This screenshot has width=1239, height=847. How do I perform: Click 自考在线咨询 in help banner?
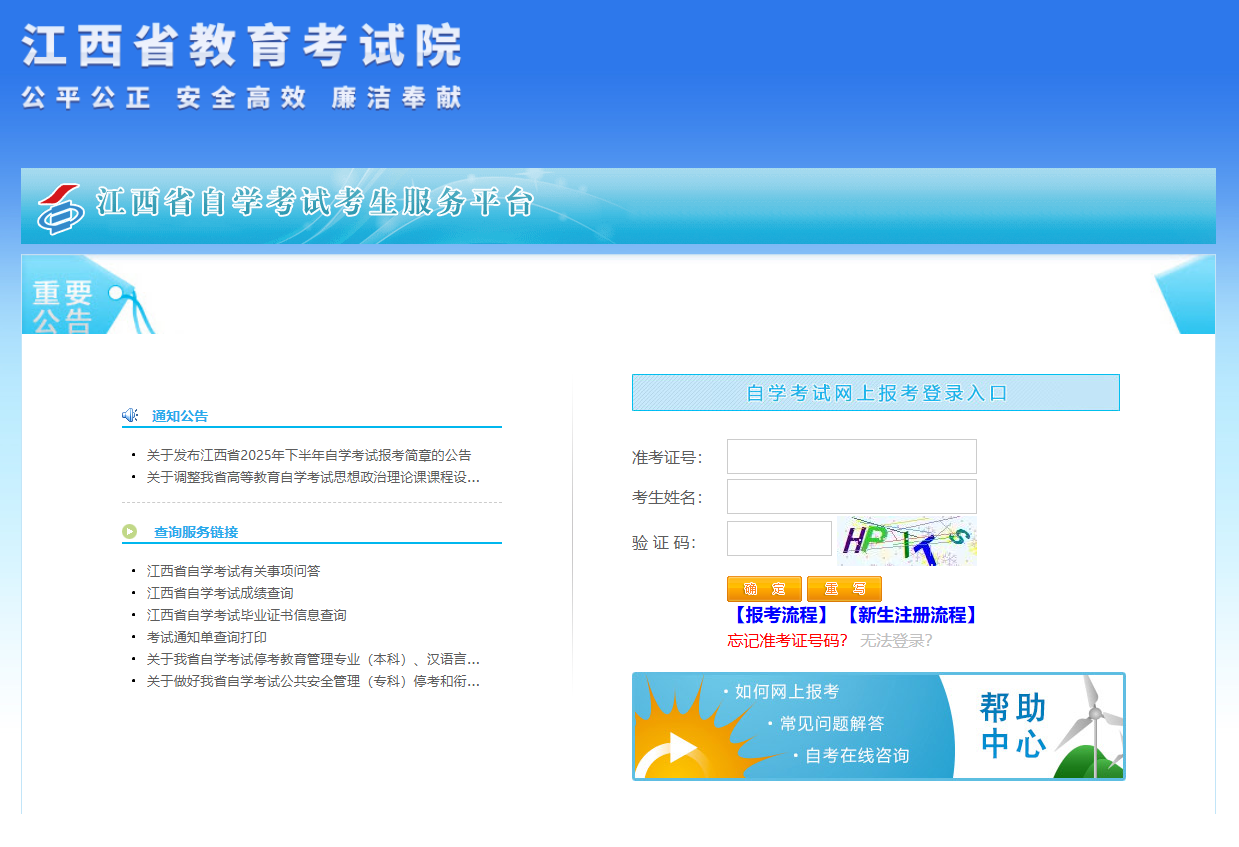[856, 756]
